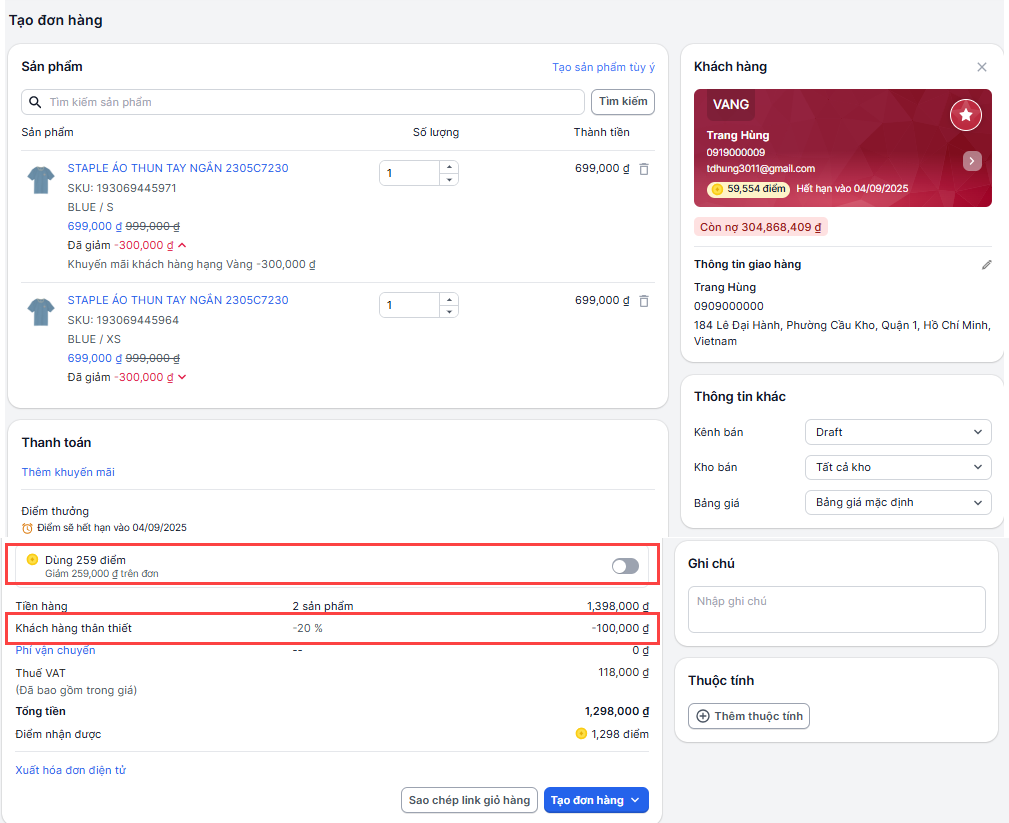Delete first BLUE / S product line
Image resolution: width=1009 pixels, height=823 pixels.
pyautogui.click(x=644, y=169)
